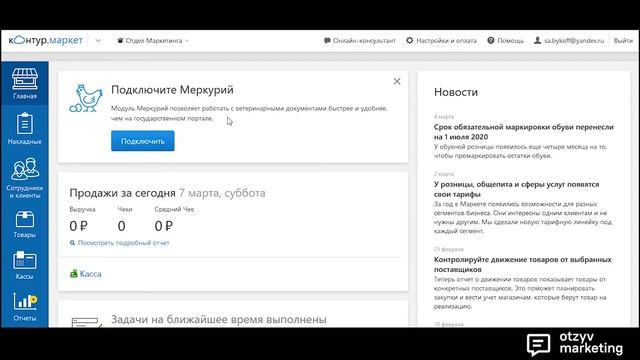Screen dimensions: 640x360
Task: Open the Отчеты sidebar section
Action: pyautogui.click(x=24, y=307)
